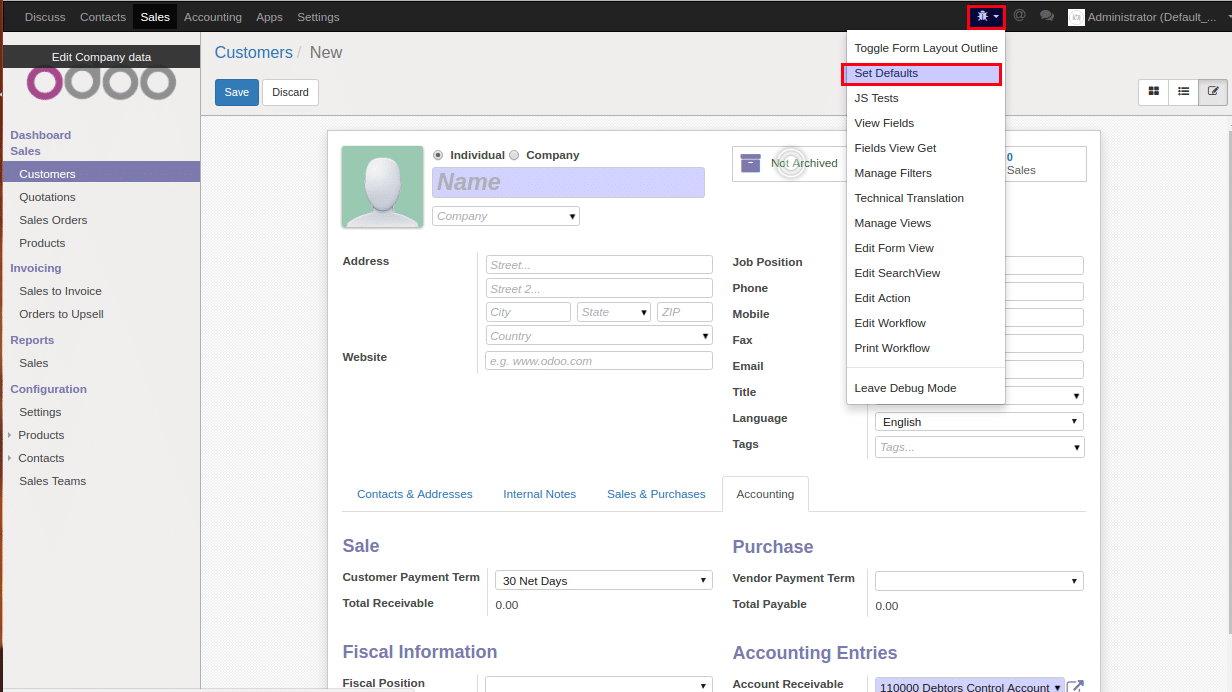Select the Individual radio button
This screenshot has width=1232, height=692.
click(438, 155)
